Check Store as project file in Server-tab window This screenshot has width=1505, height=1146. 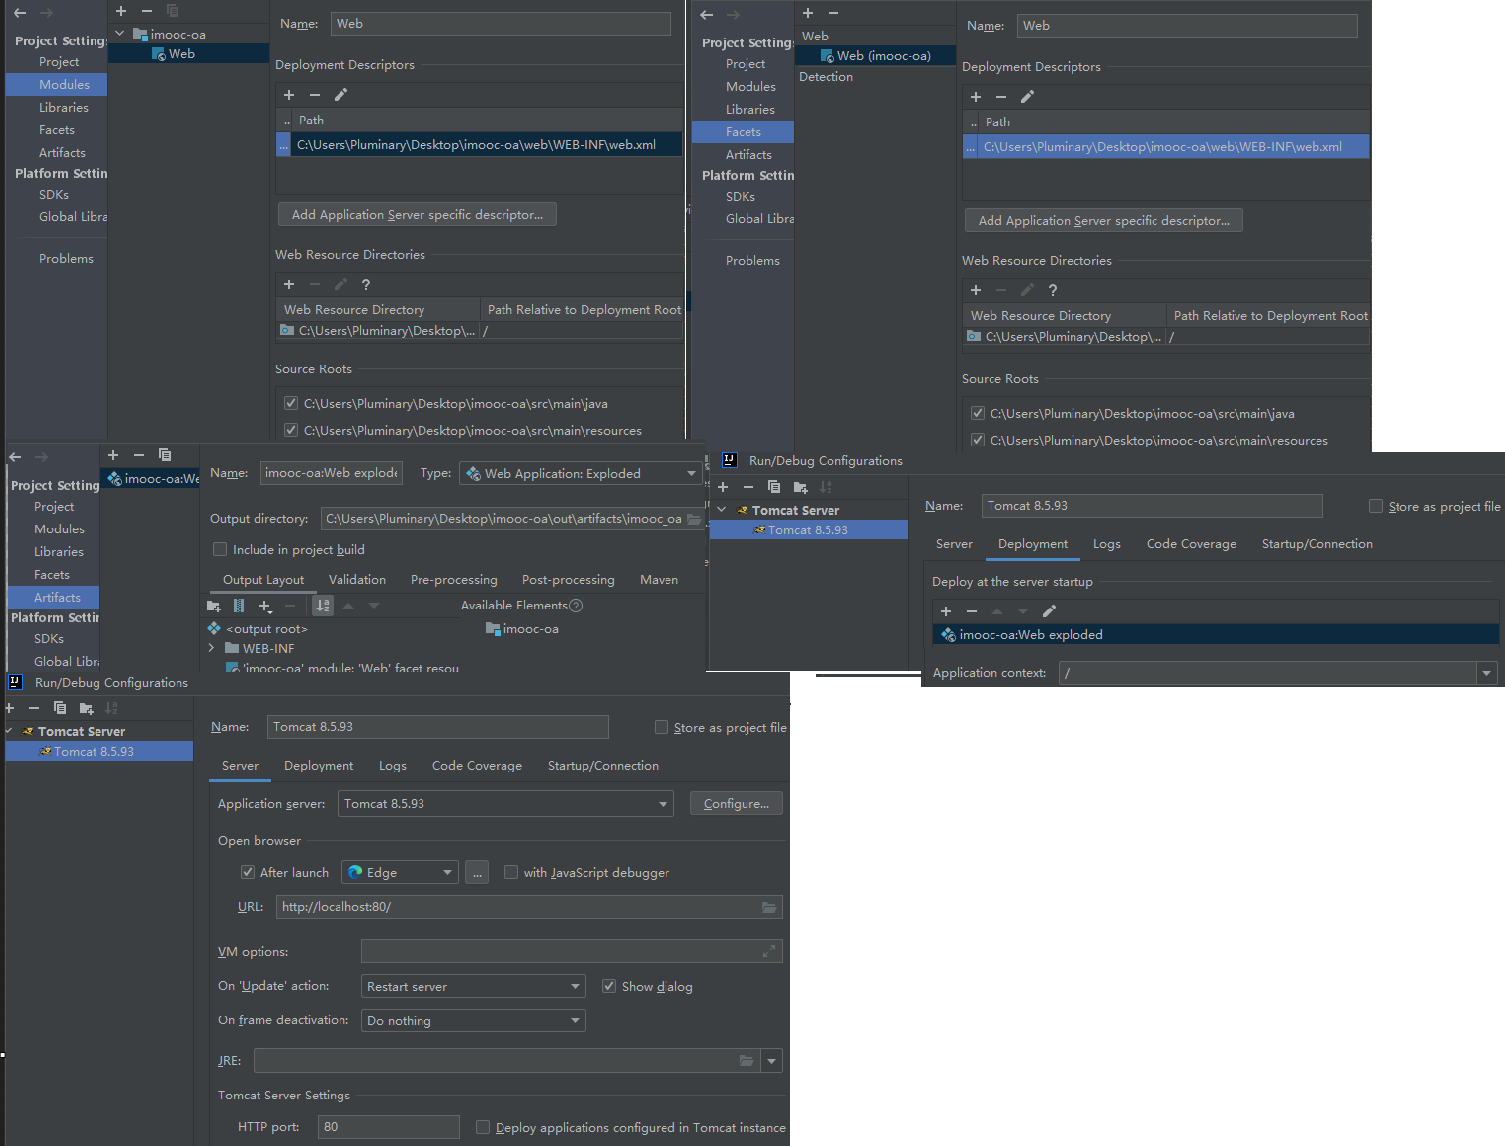click(661, 727)
